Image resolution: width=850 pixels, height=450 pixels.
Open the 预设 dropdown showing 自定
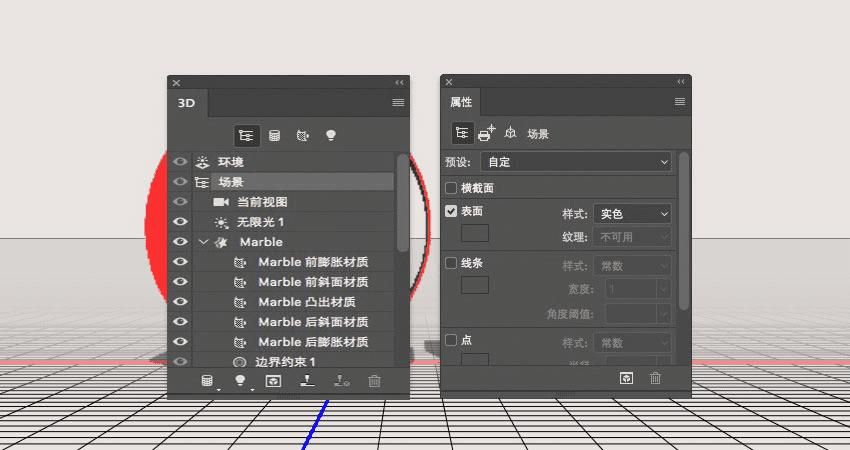click(x=576, y=162)
